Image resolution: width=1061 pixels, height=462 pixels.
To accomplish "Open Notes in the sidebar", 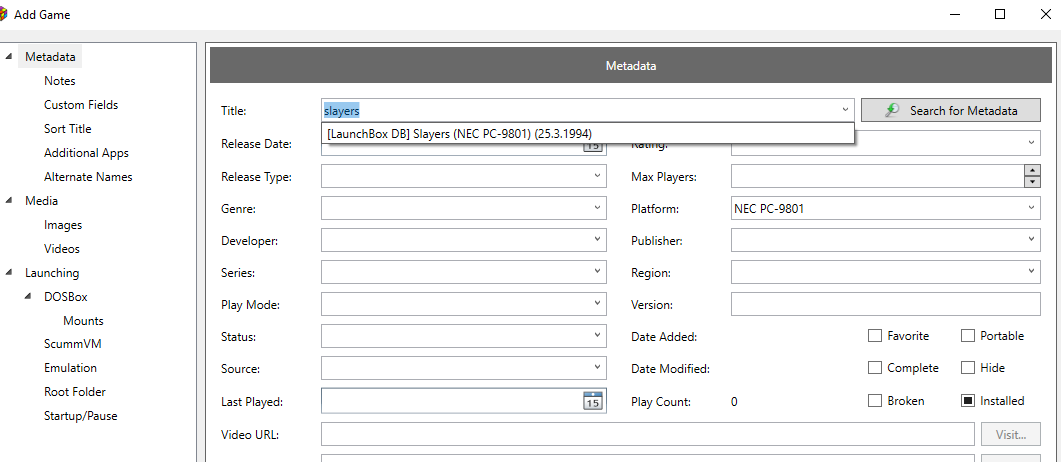I will [x=60, y=80].
